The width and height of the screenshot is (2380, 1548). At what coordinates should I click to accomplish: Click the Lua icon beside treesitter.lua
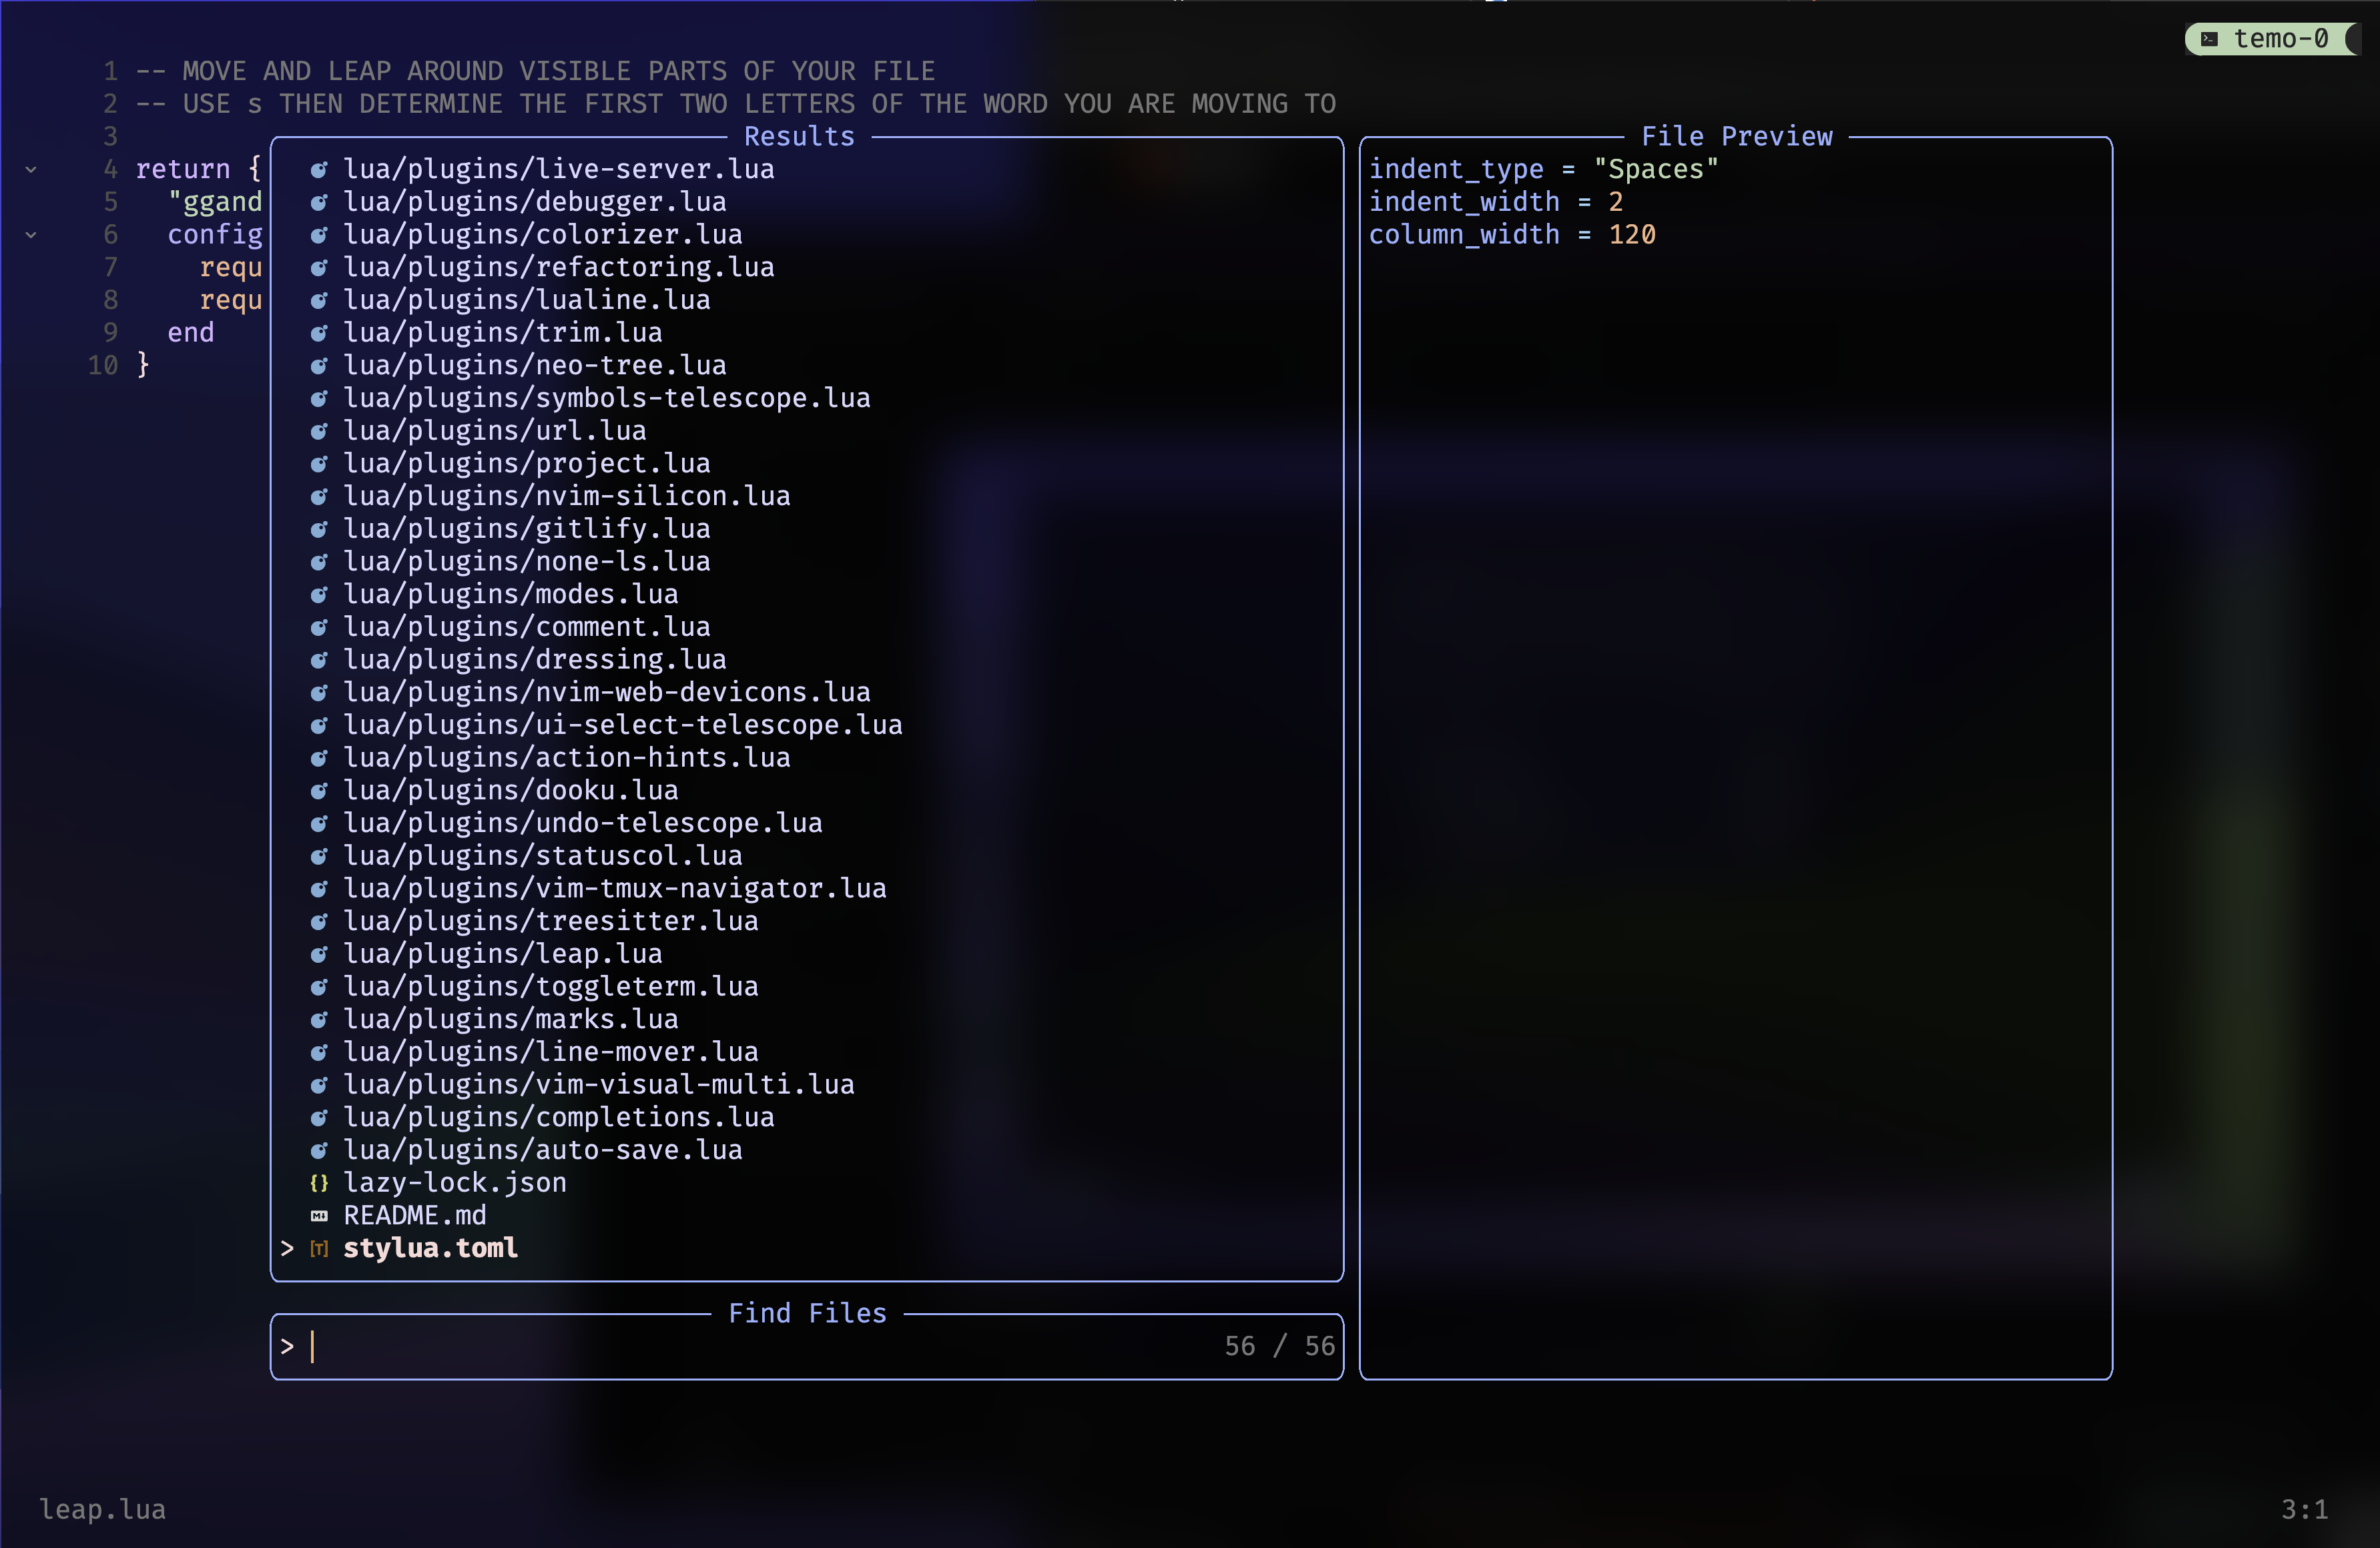[x=319, y=922]
